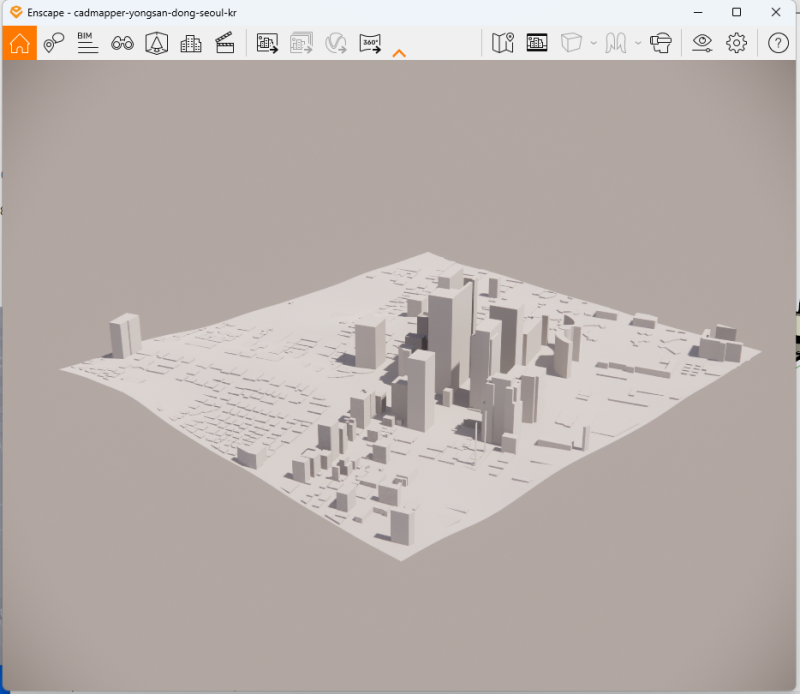Viewport: 800px width, 694px height.
Task: Open the site context image icon
Action: [x=537, y=43]
